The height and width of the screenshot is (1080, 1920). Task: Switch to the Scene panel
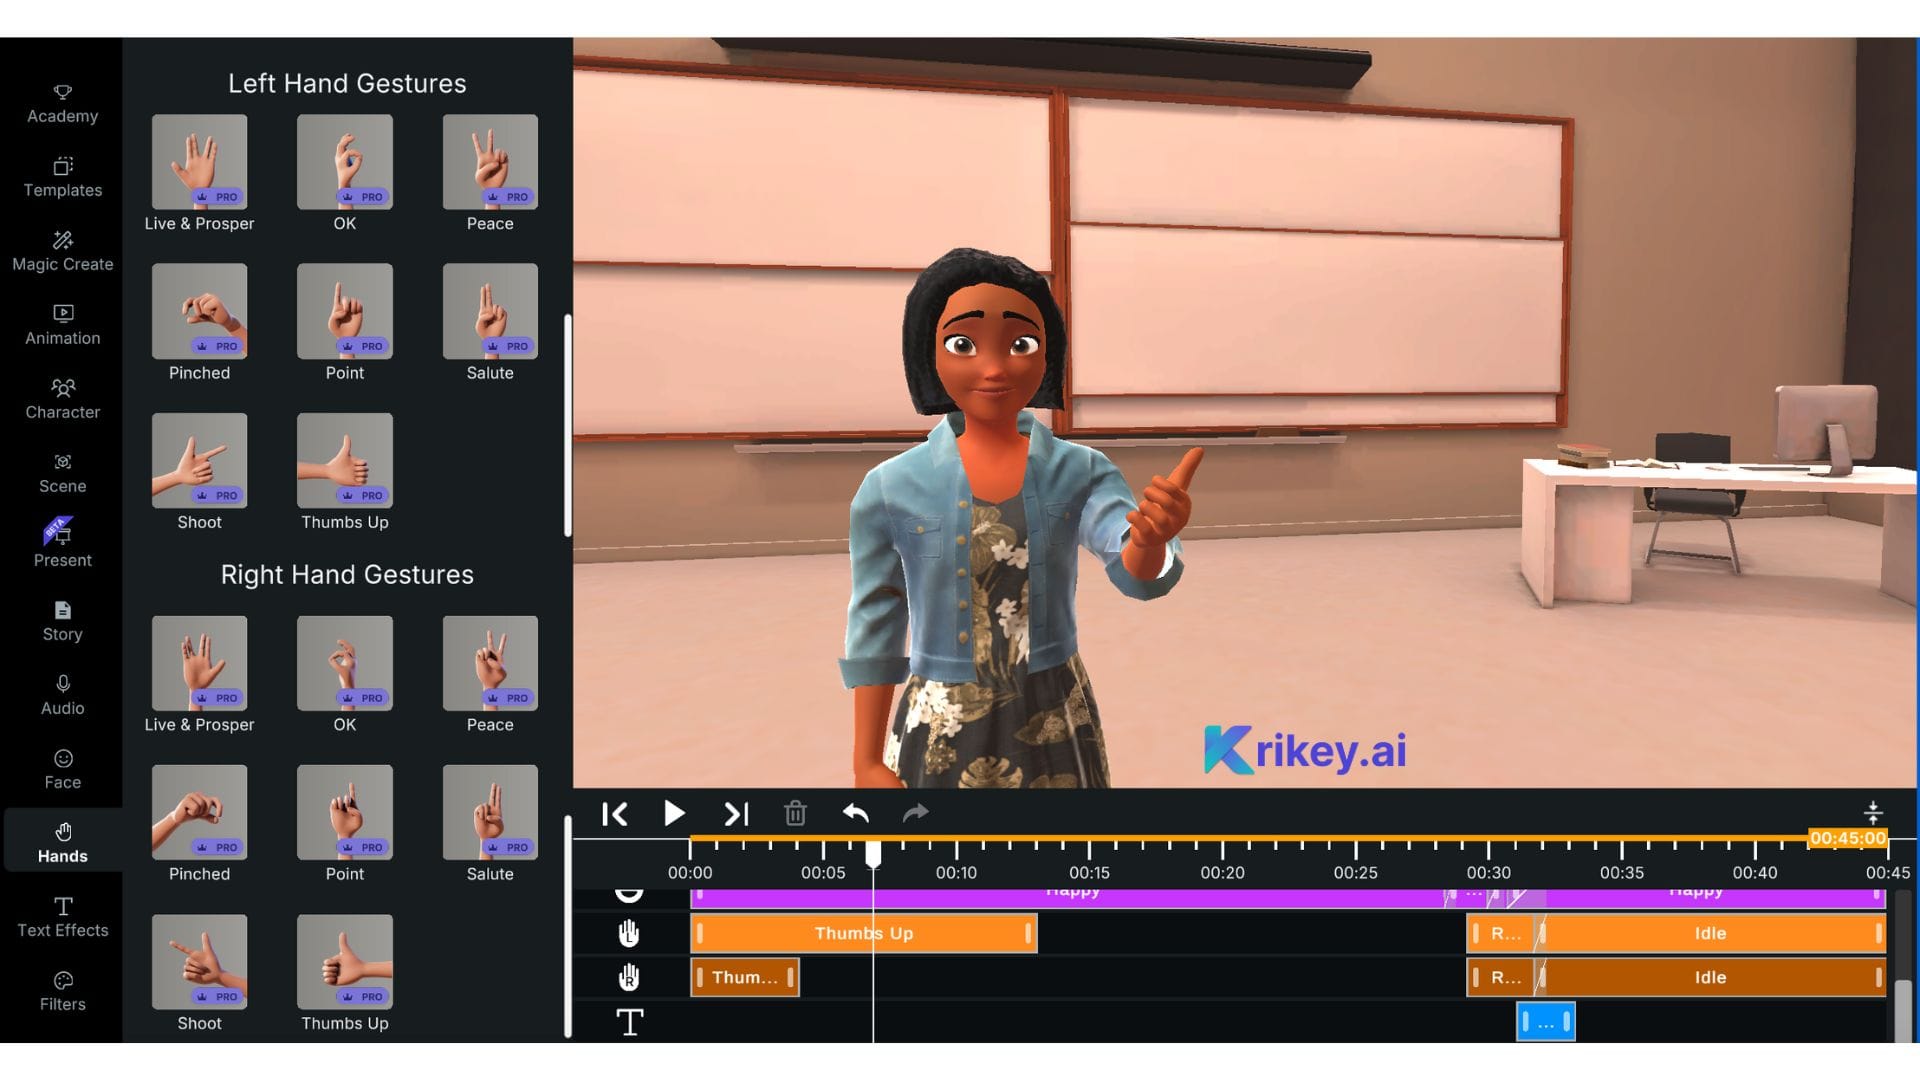point(62,473)
